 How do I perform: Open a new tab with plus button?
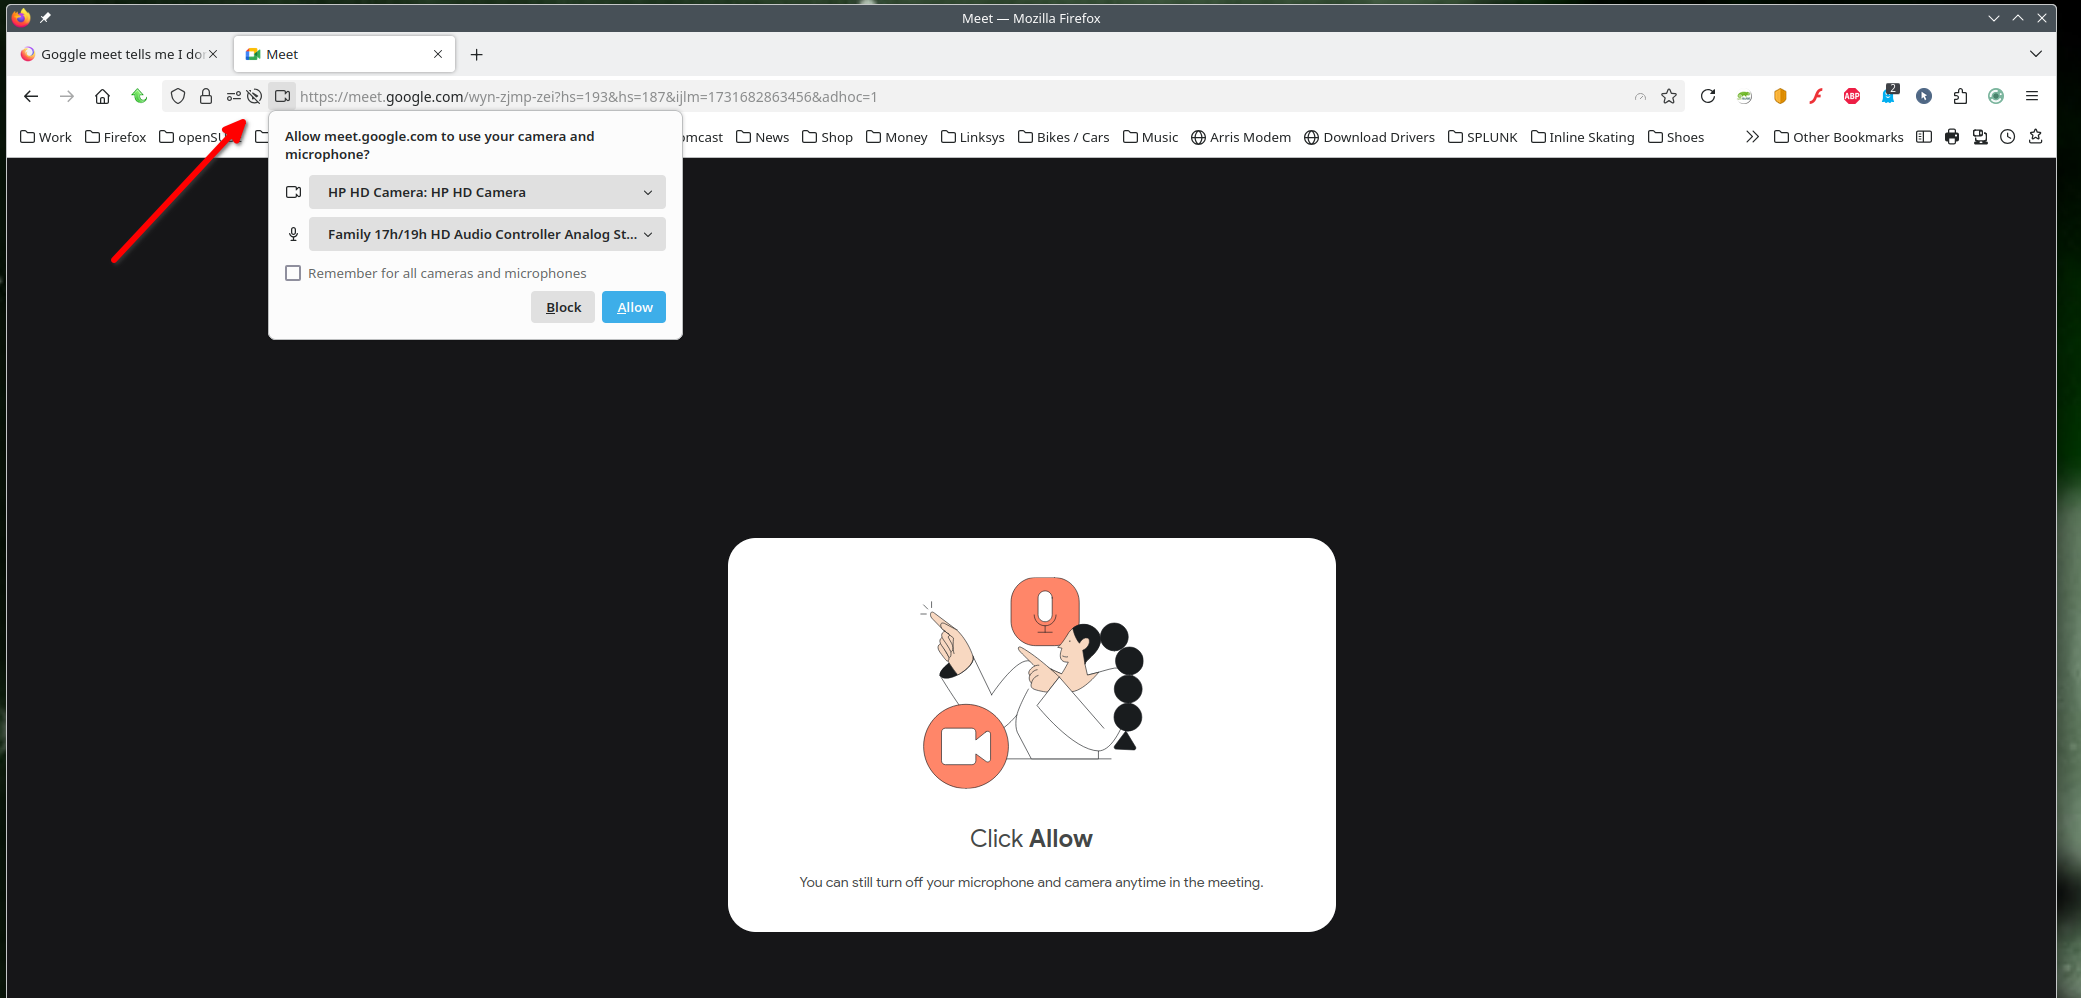coord(477,54)
